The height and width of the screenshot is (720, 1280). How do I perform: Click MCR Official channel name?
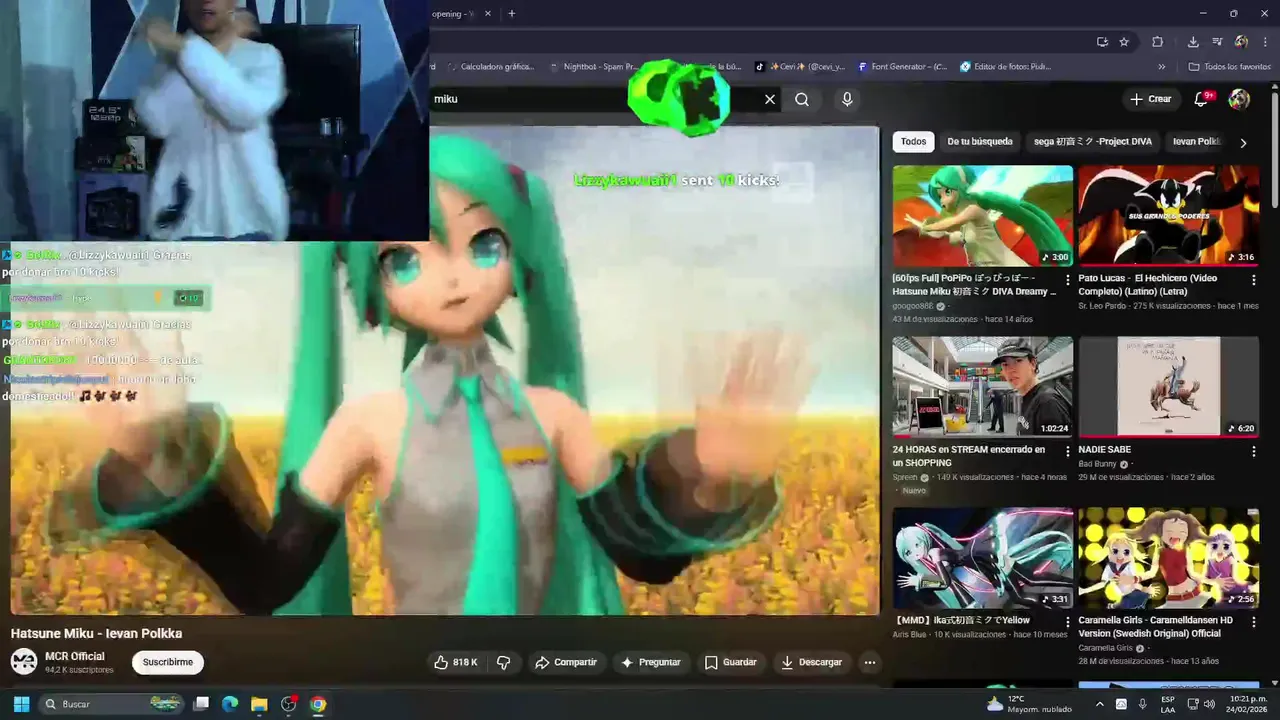click(75, 656)
